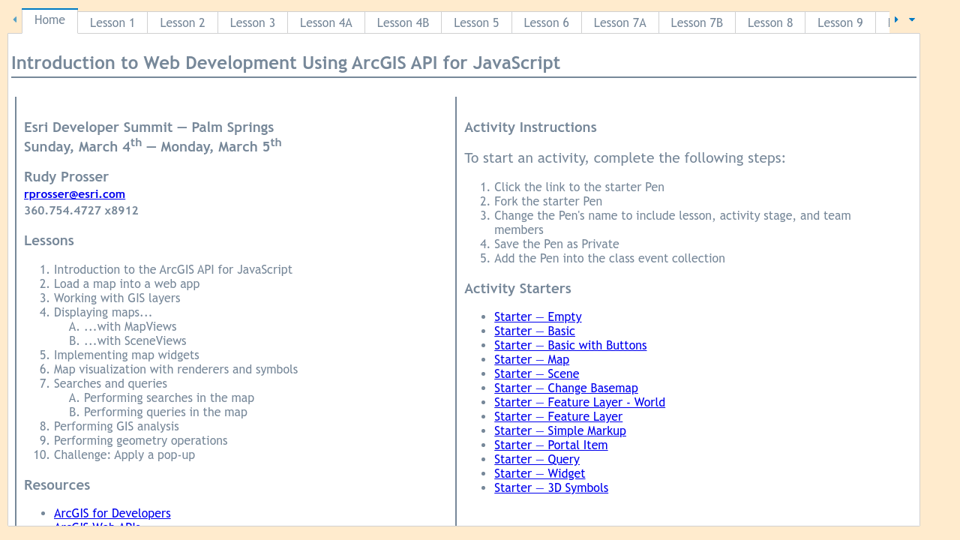Screen dimensions: 960x540
Task: Click the Starter — Basic with Buttons link
Action: (x=570, y=345)
